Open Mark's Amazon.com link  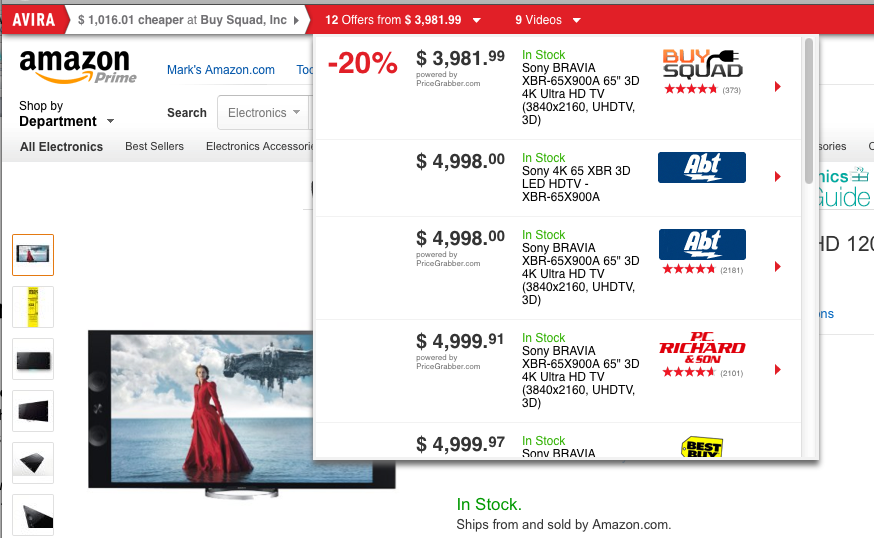coord(221,70)
